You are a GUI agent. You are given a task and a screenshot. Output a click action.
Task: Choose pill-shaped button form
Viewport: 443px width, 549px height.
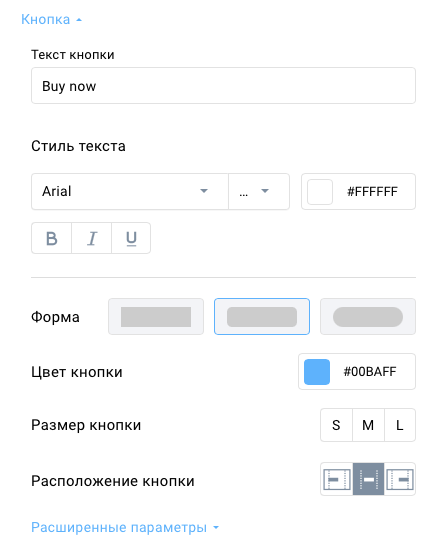tap(368, 317)
